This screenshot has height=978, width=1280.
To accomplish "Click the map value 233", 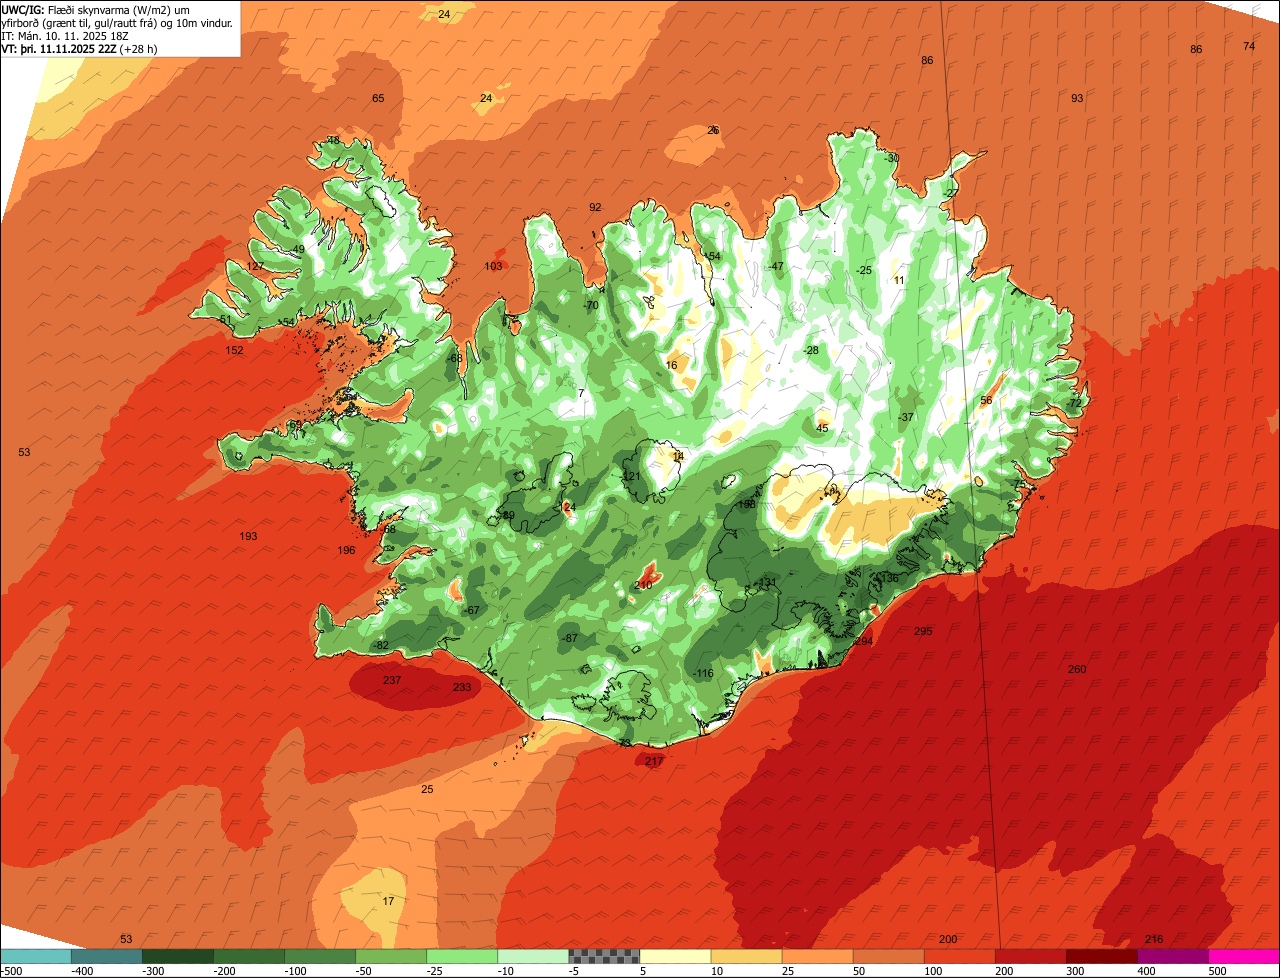I will pos(462,687).
